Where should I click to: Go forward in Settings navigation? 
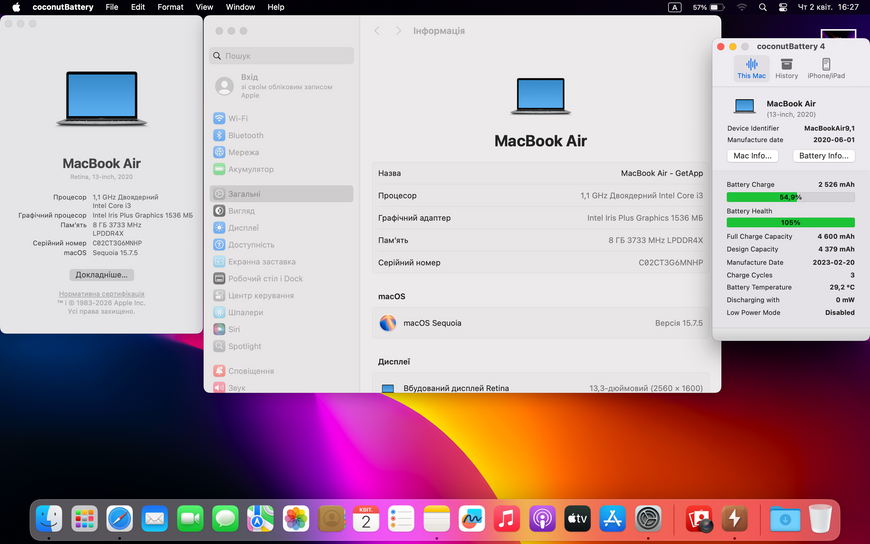(x=398, y=31)
